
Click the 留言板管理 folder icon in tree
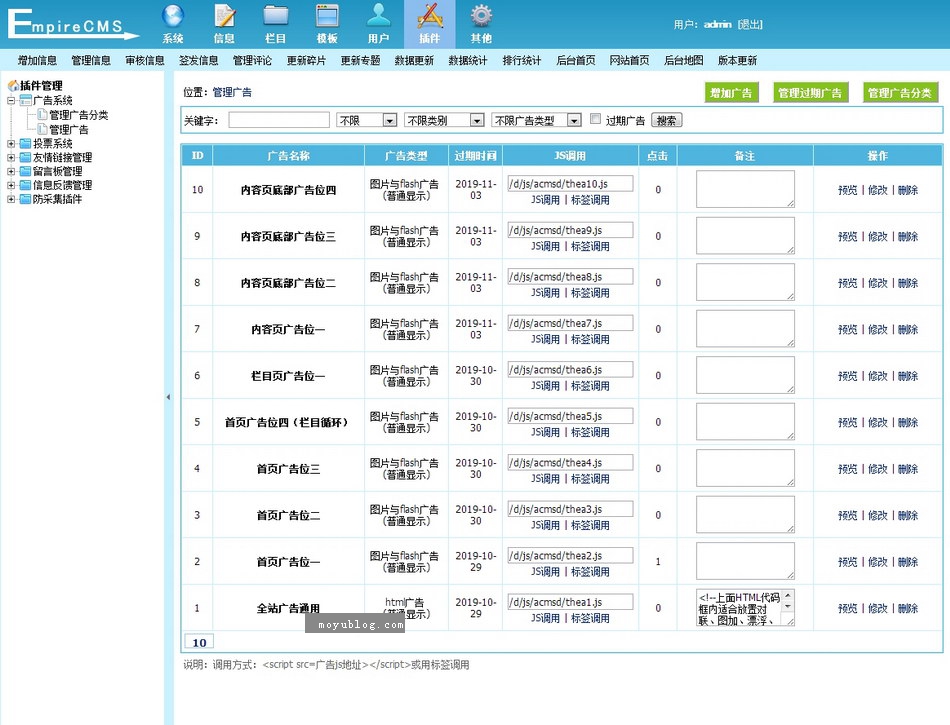click(25, 171)
